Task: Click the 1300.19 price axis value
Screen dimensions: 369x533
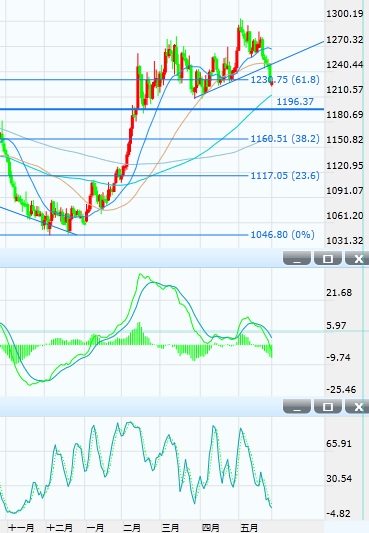Action: click(345, 14)
